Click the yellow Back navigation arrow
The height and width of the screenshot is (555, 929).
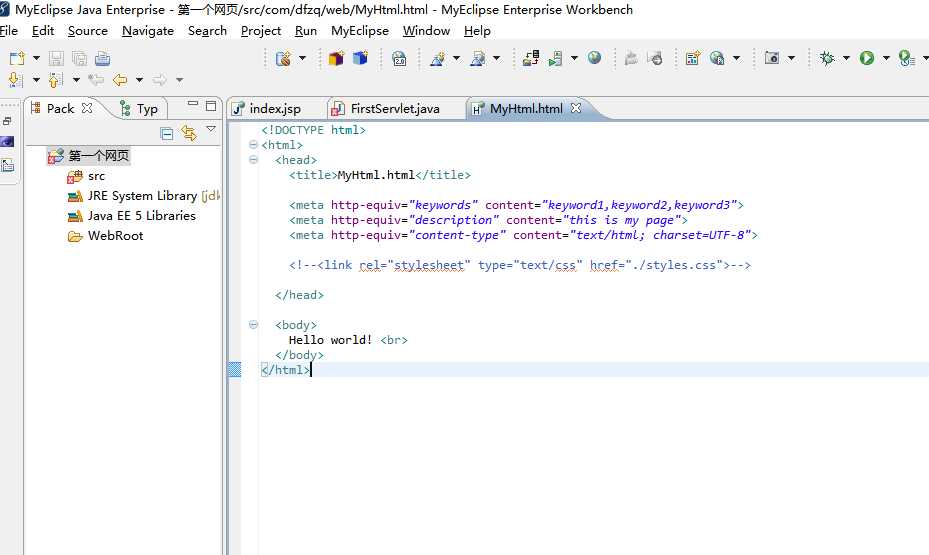point(120,79)
